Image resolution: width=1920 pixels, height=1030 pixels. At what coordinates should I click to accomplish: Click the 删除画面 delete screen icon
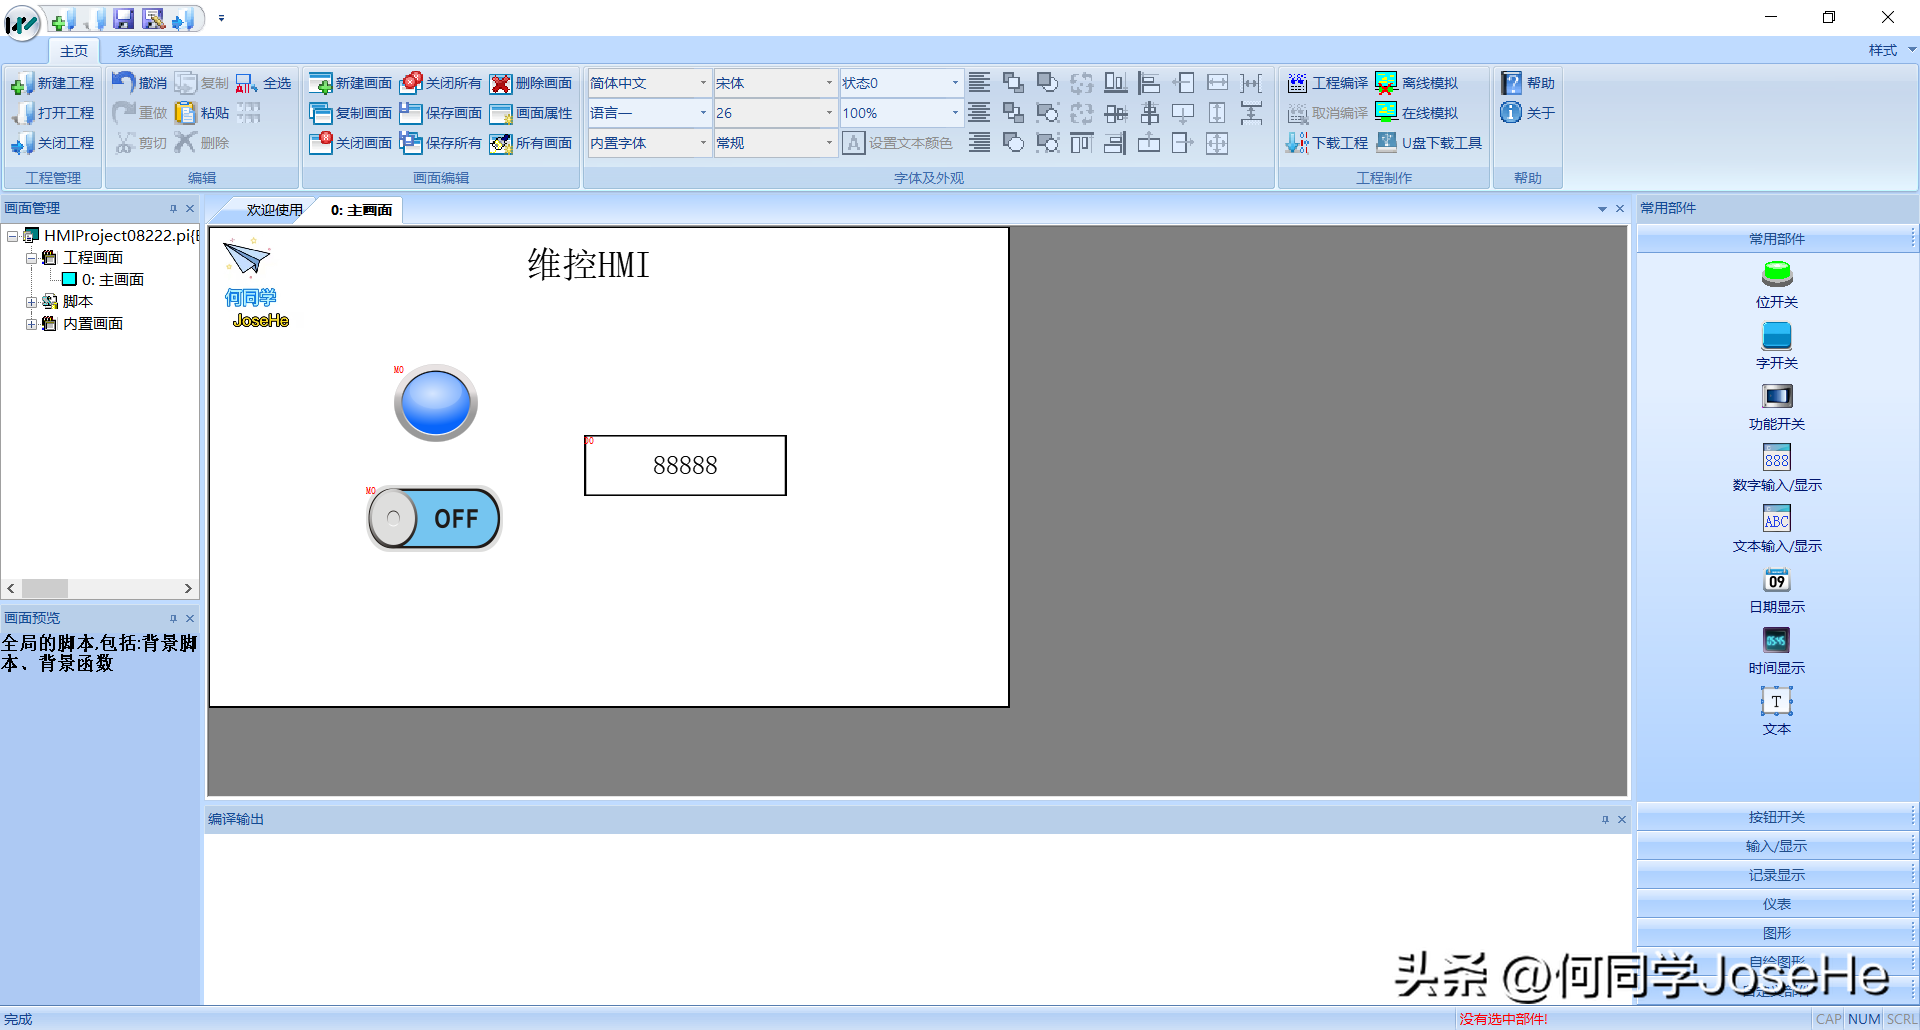point(501,83)
